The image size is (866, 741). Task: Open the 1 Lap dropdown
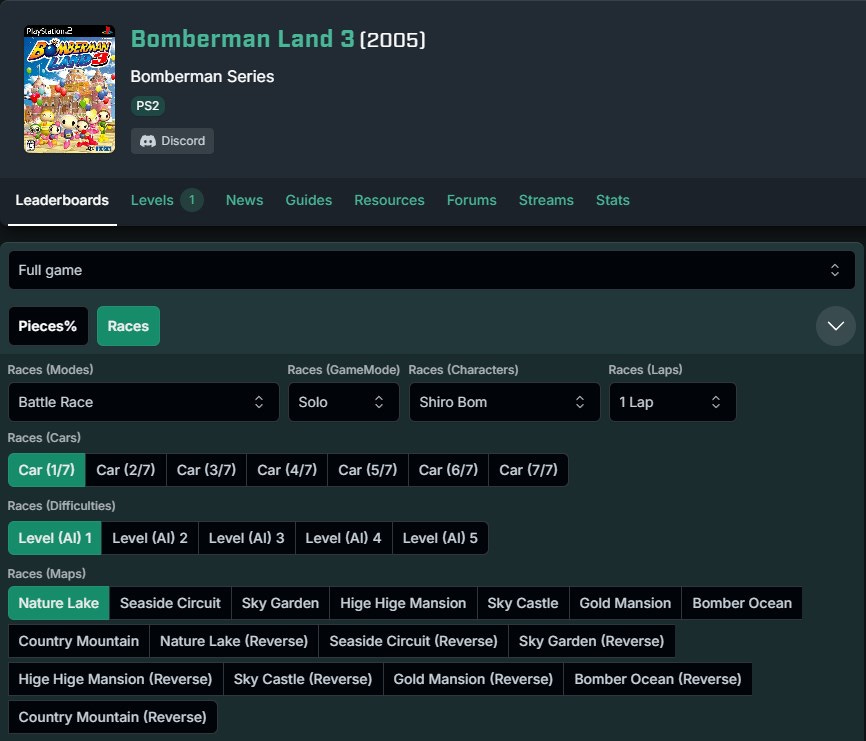[672, 402]
